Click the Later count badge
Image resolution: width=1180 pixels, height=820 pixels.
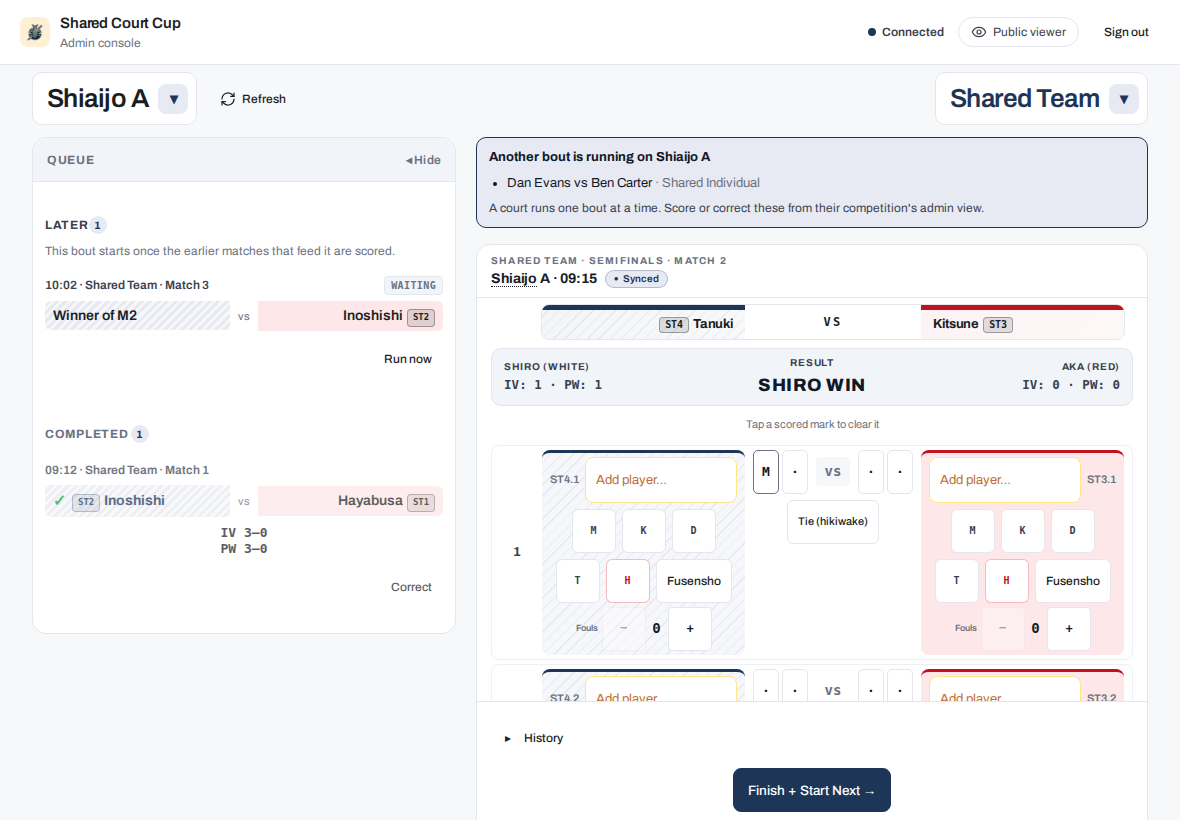coord(97,225)
